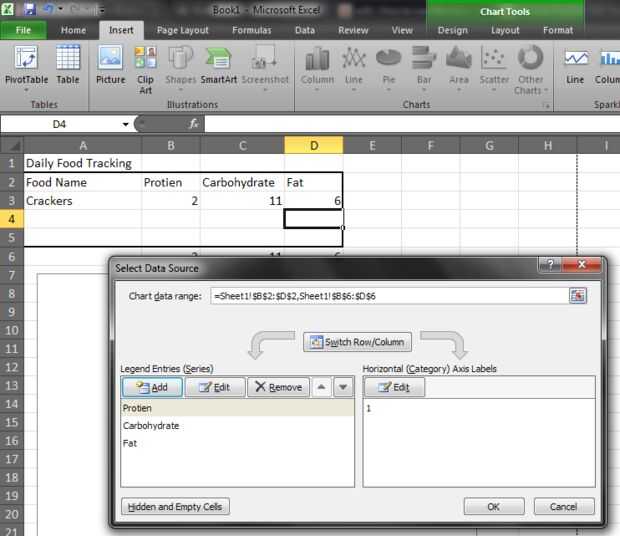Screen dimensions: 620x536
Task: Switch to the Page Layout tab
Action: 182,30
